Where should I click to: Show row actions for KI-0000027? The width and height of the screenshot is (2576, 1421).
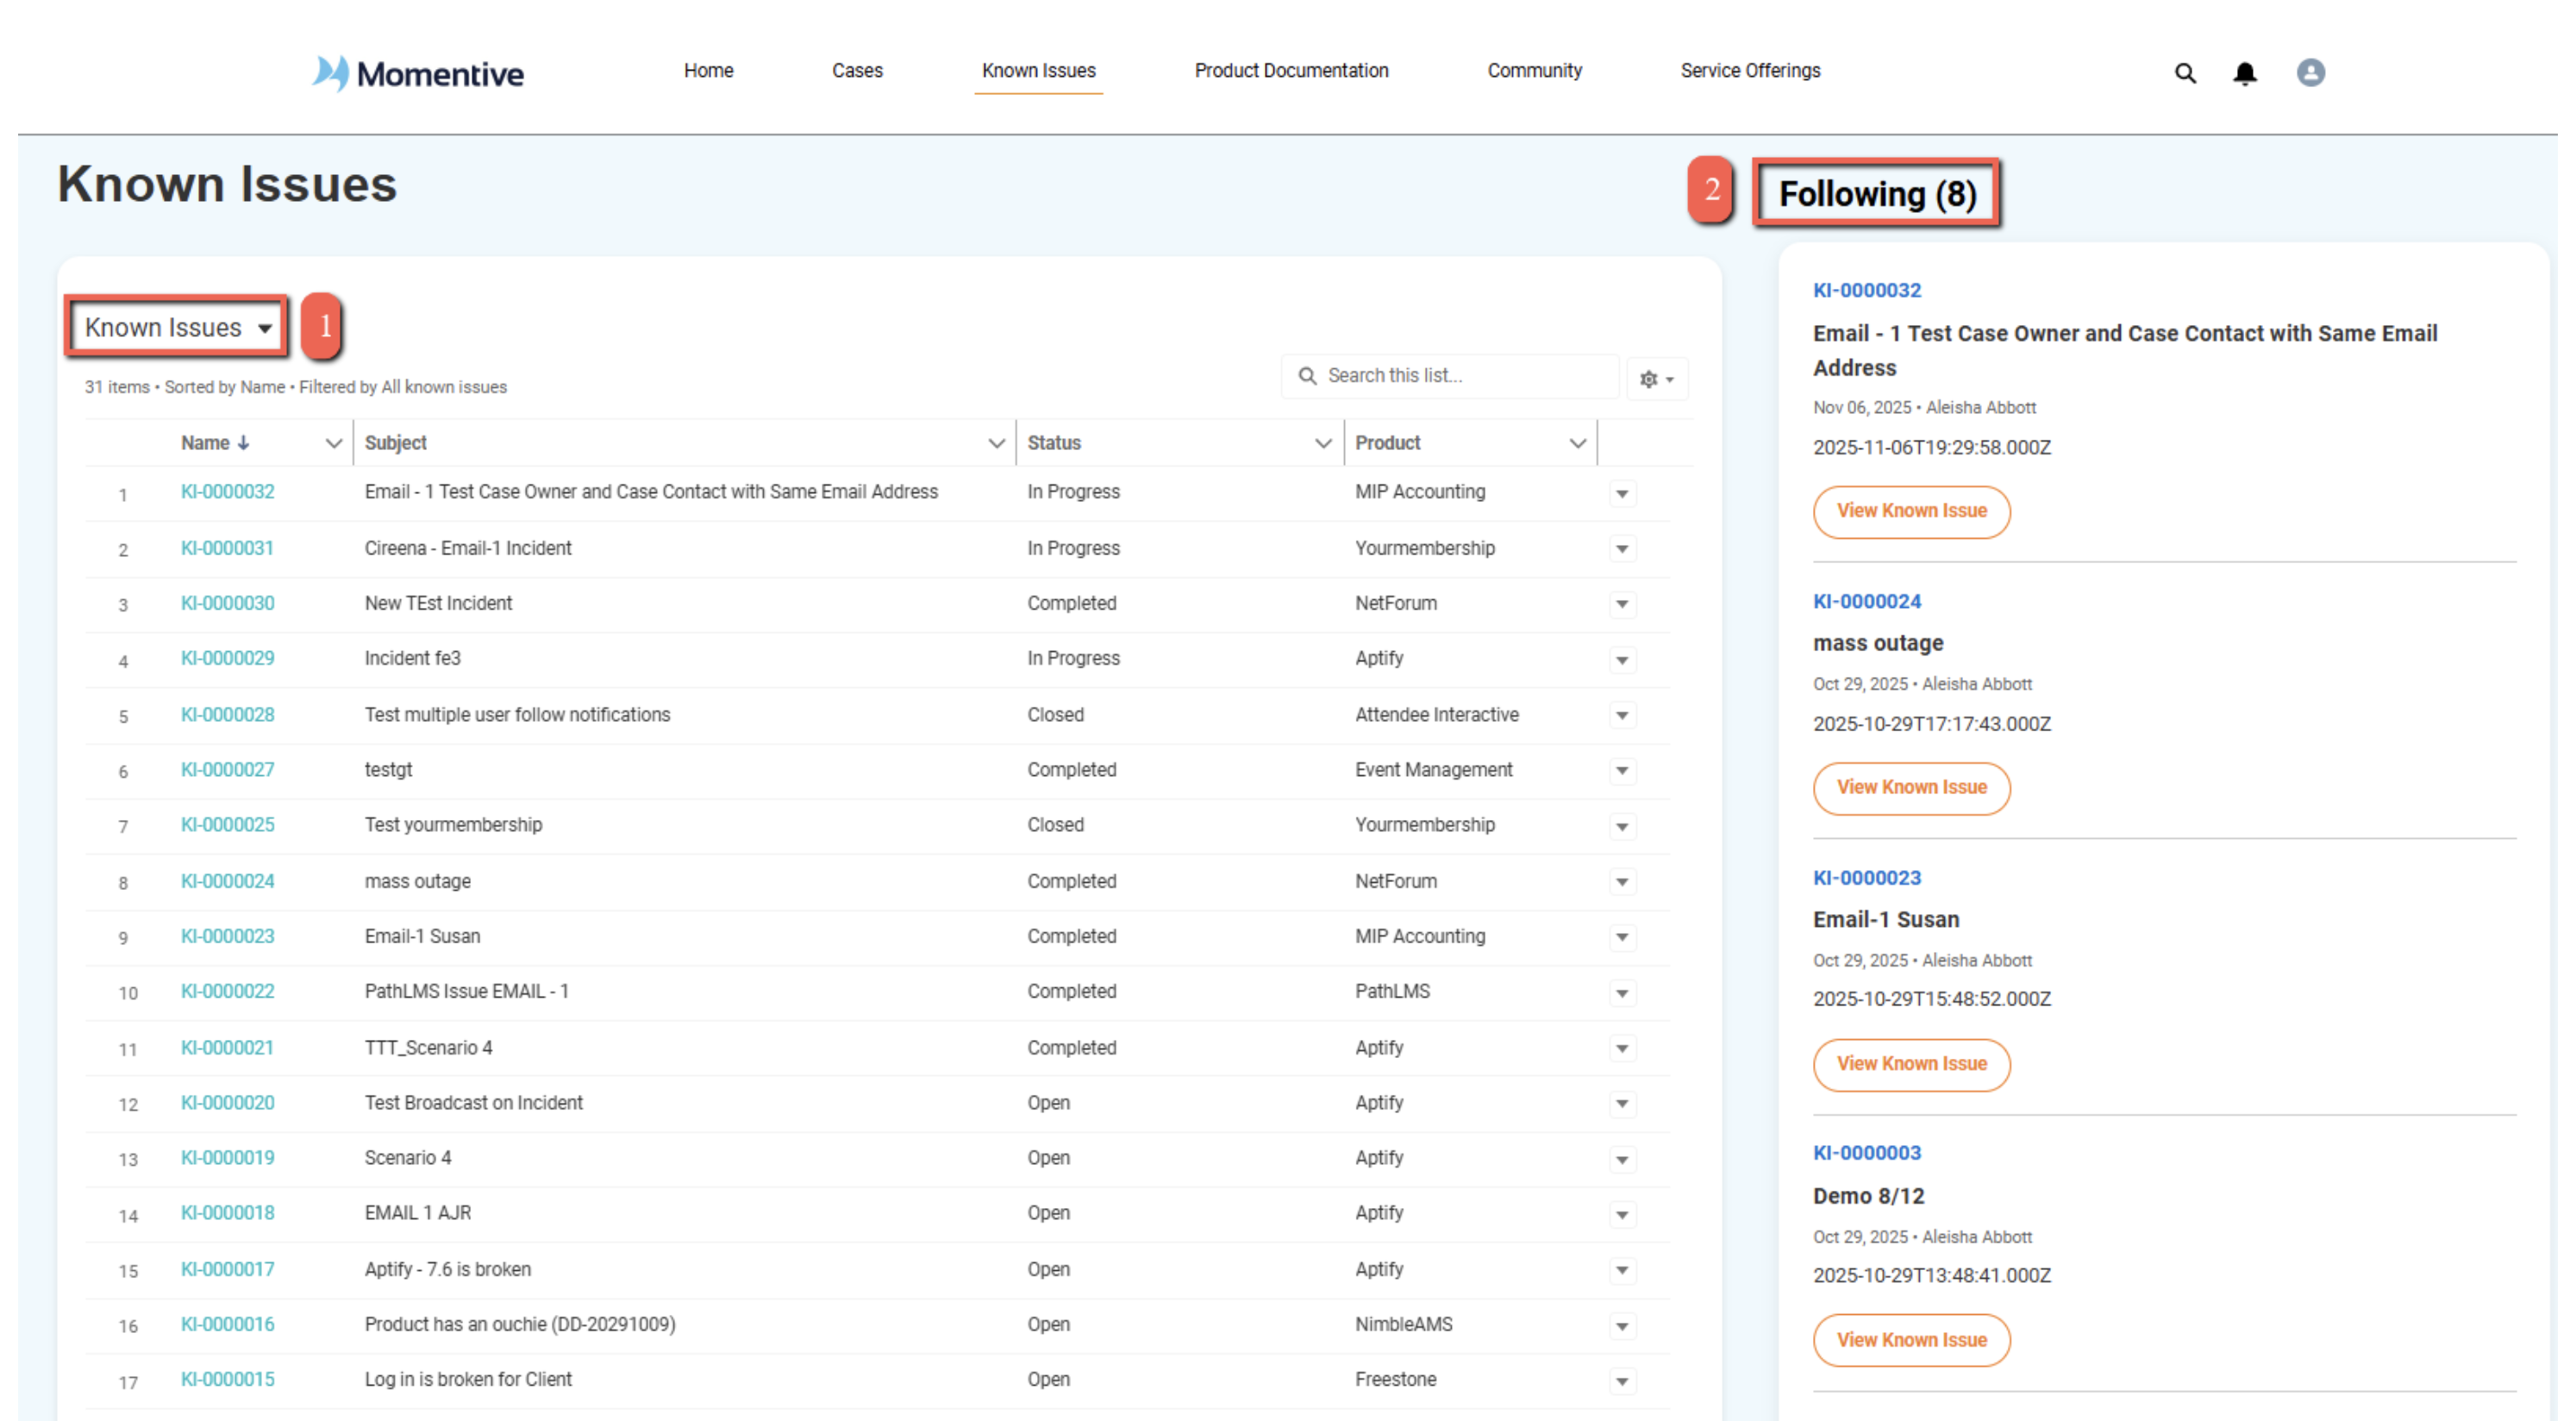[x=1622, y=771]
